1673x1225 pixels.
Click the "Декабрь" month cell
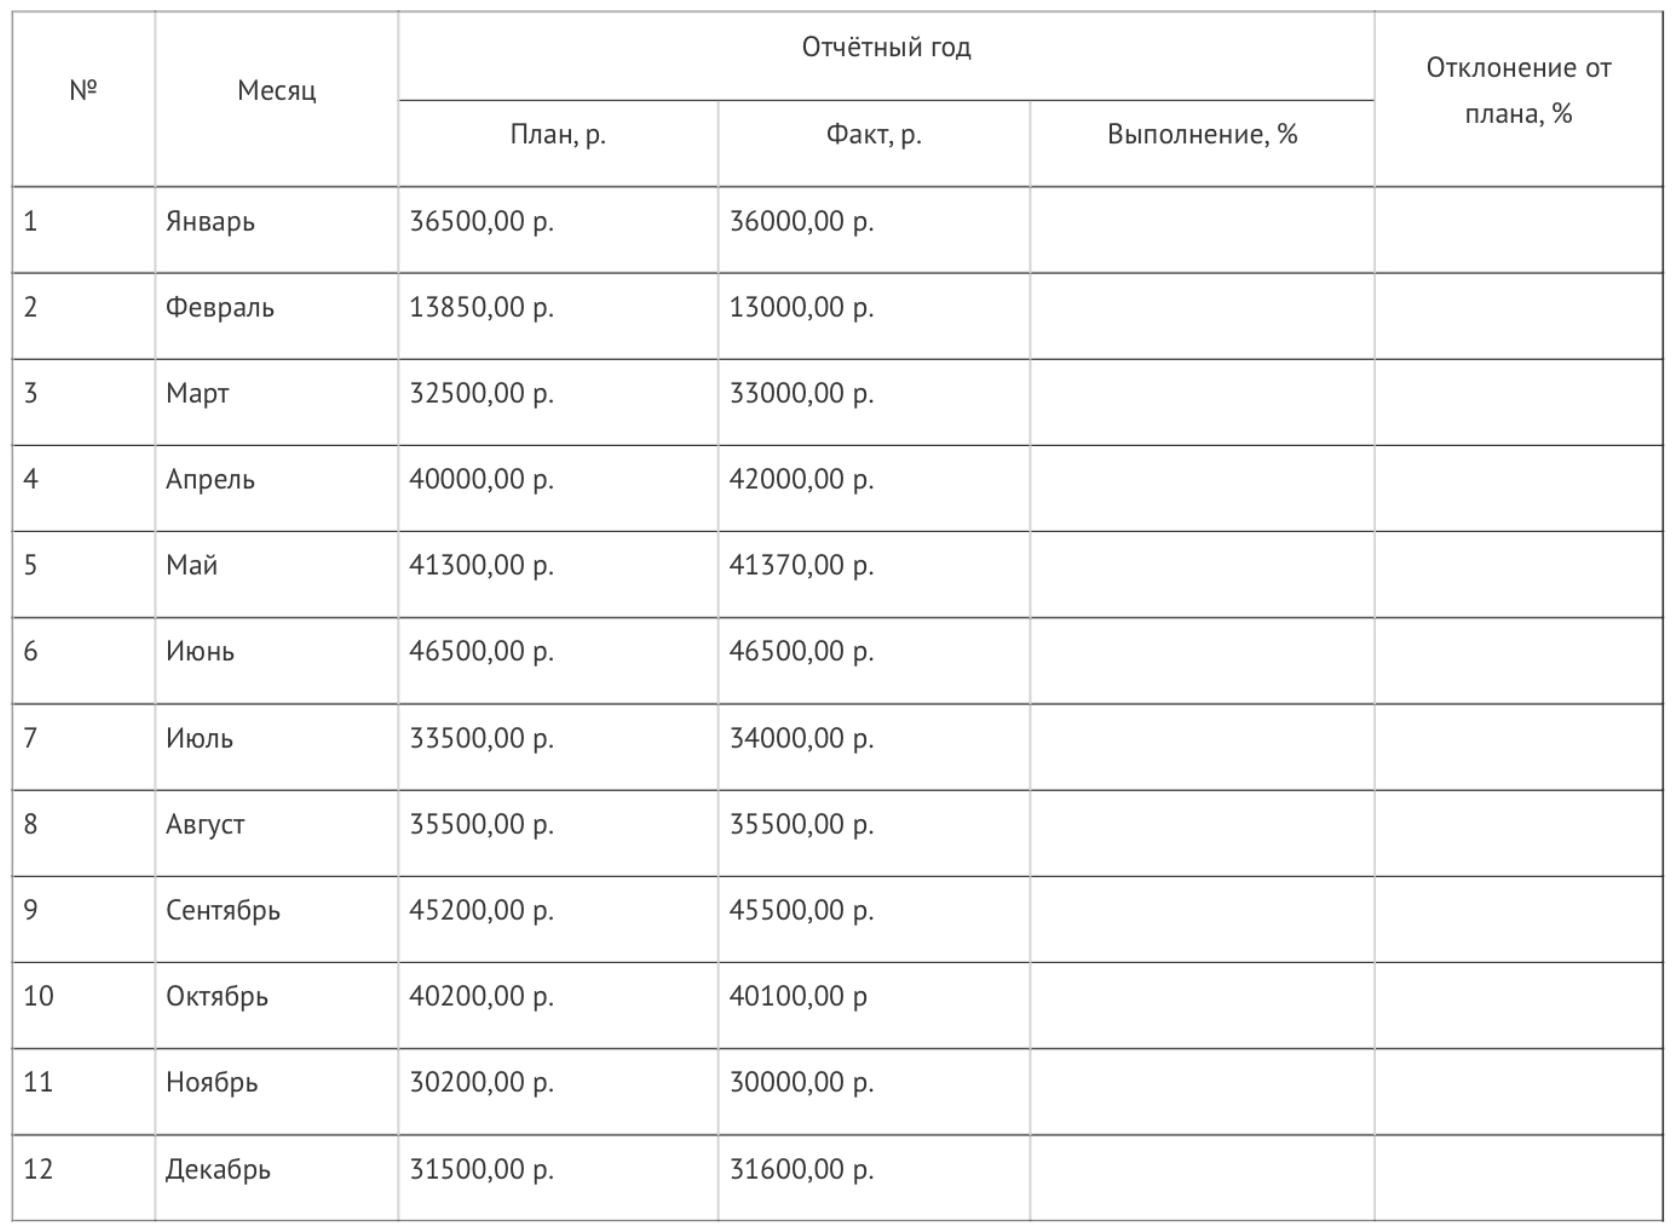[x=218, y=1169]
